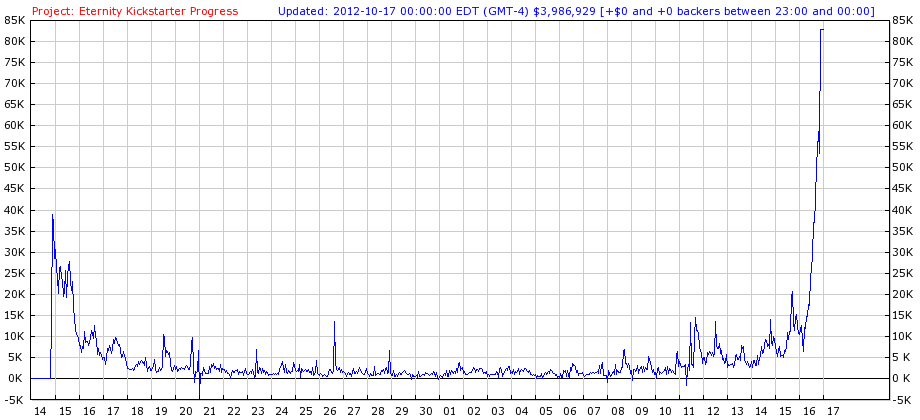Pick the date label 21 on the x-axis
This screenshot has width=920, height=420.
[x=210, y=411]
